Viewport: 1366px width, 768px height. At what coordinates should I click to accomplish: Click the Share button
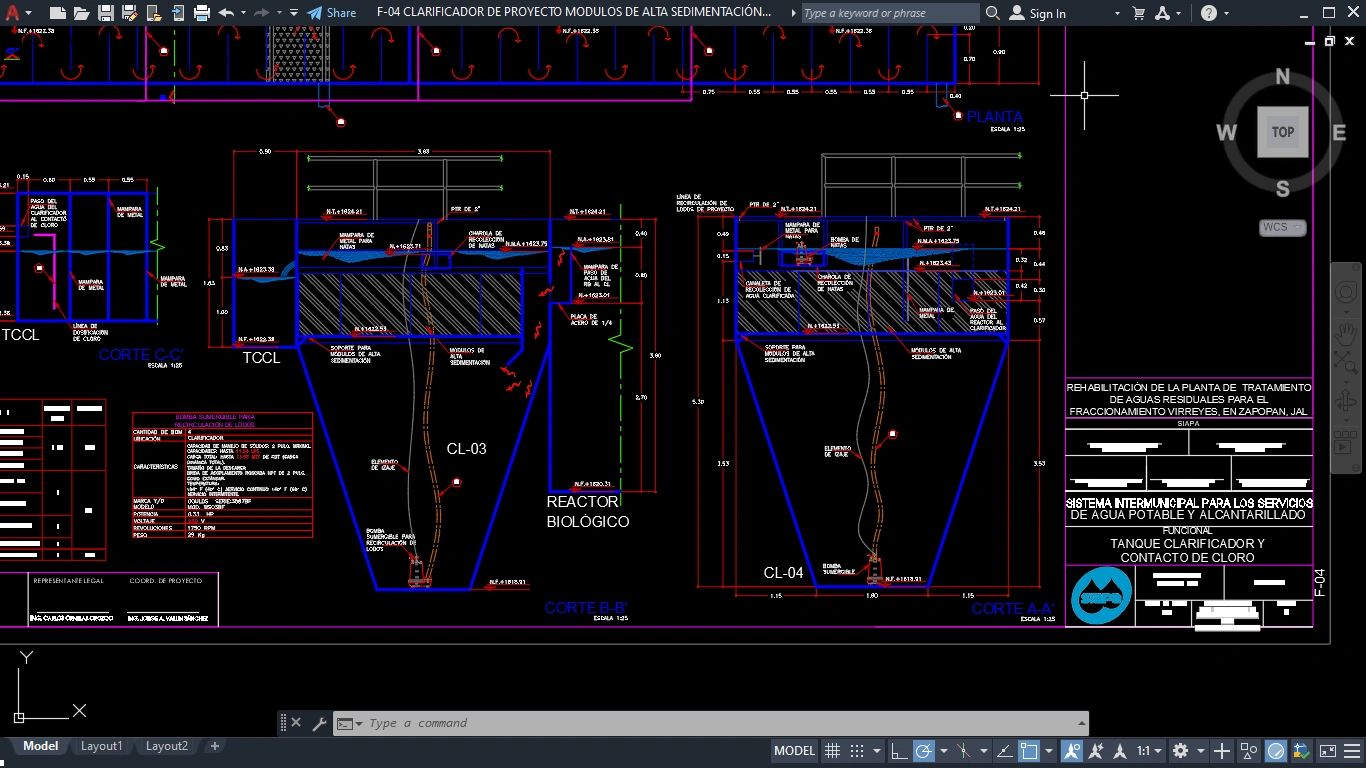tap(331, 13)
